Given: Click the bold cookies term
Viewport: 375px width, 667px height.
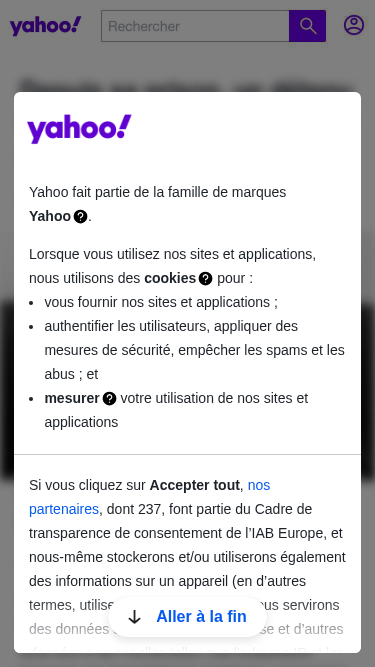Looking at the screenshot, I should 170,278.
